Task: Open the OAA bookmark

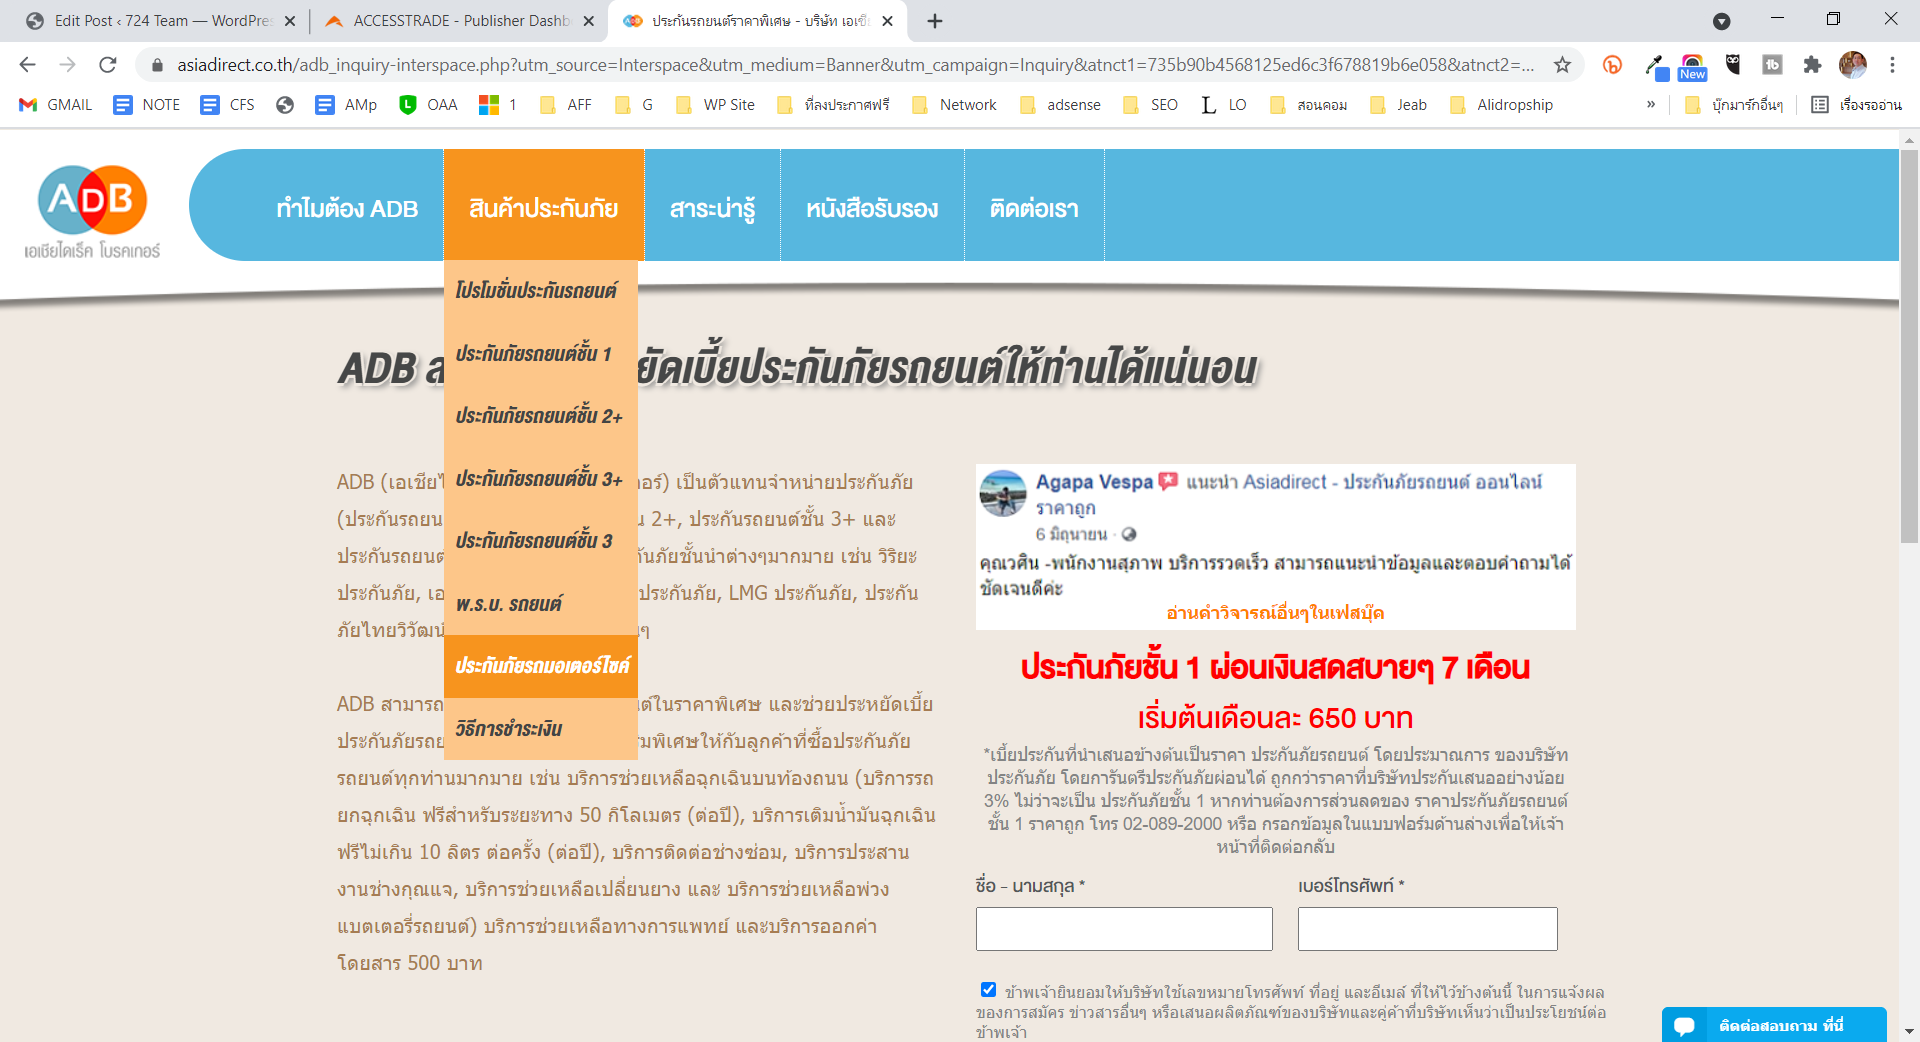Action: point(428,105)
